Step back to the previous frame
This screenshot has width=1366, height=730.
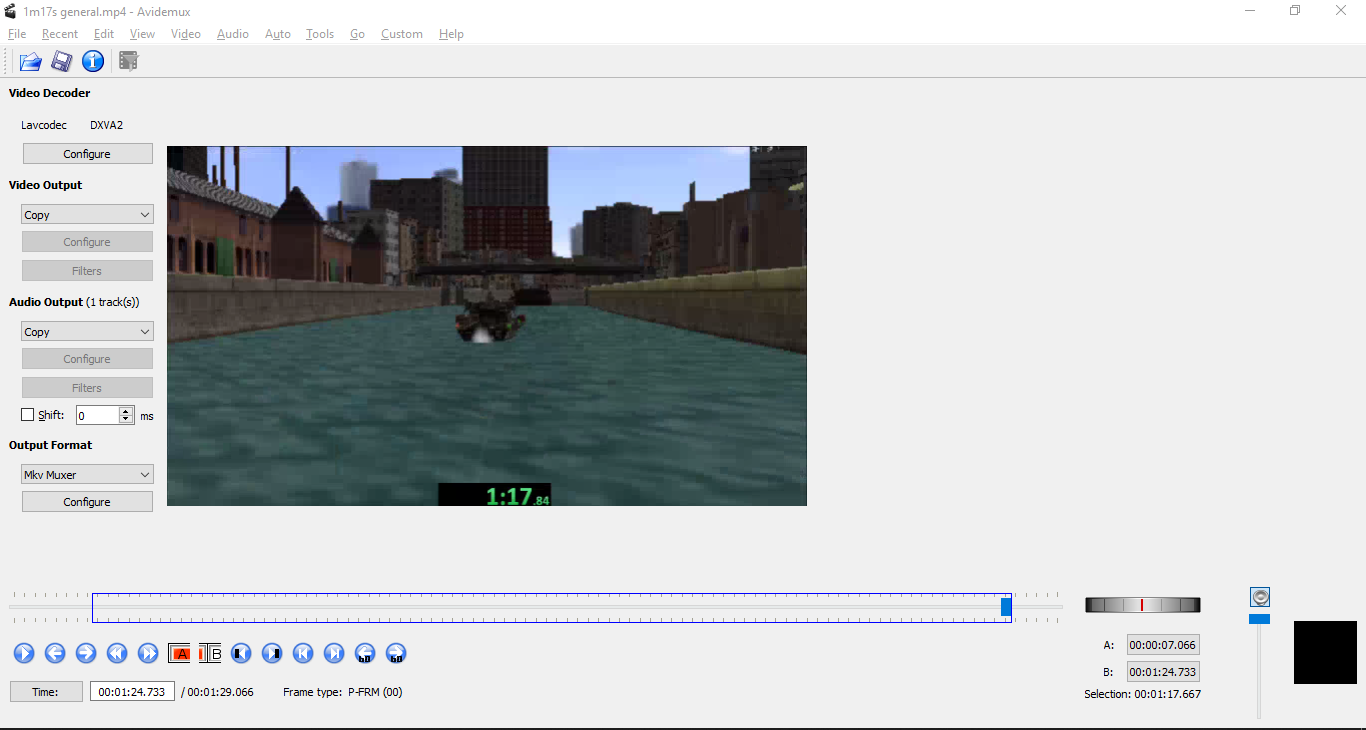click(55, 653)
